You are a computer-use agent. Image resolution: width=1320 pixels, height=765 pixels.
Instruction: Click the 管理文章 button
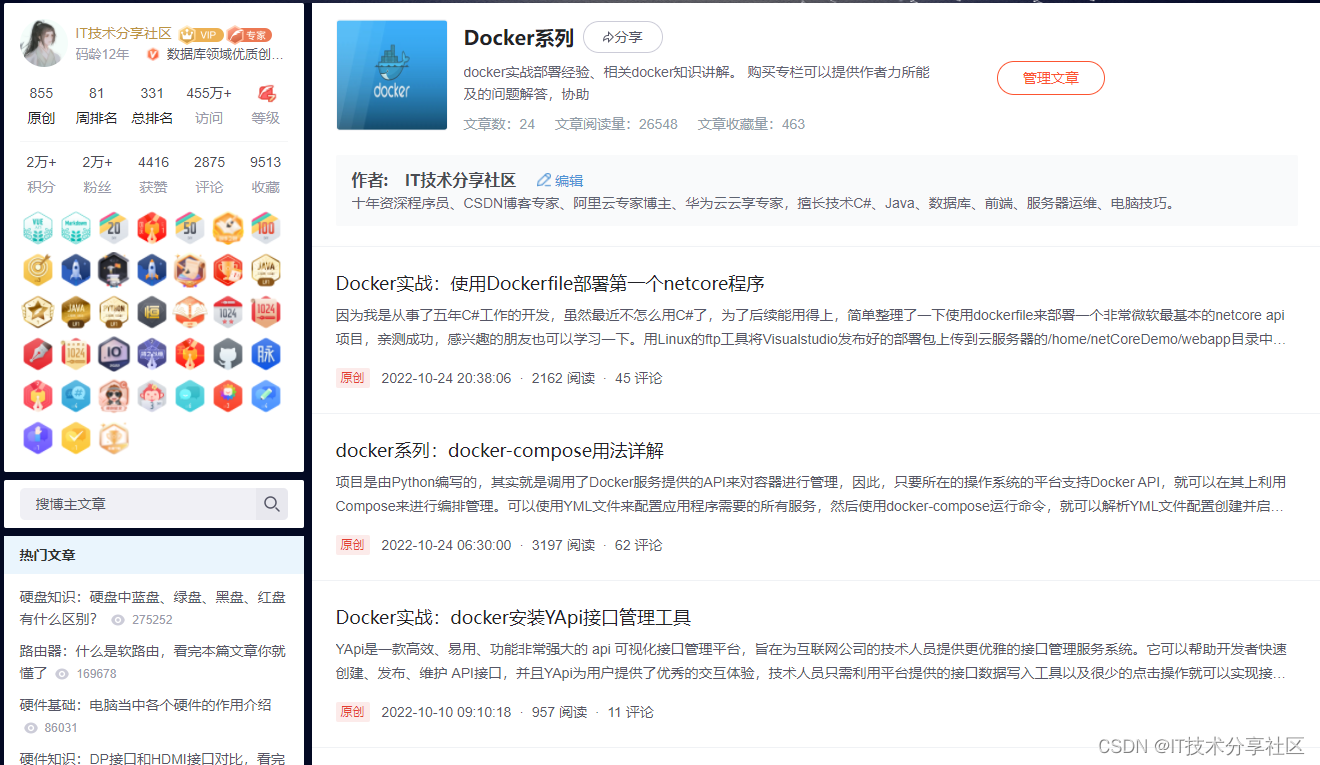coord(1051,78)
